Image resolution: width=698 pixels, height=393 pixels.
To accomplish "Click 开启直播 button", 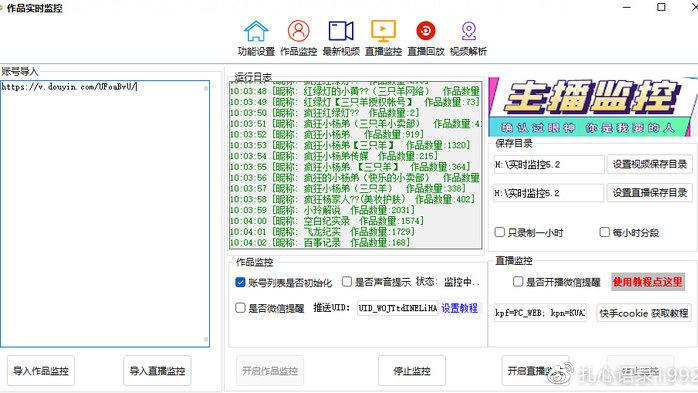I will coord(536,370).
